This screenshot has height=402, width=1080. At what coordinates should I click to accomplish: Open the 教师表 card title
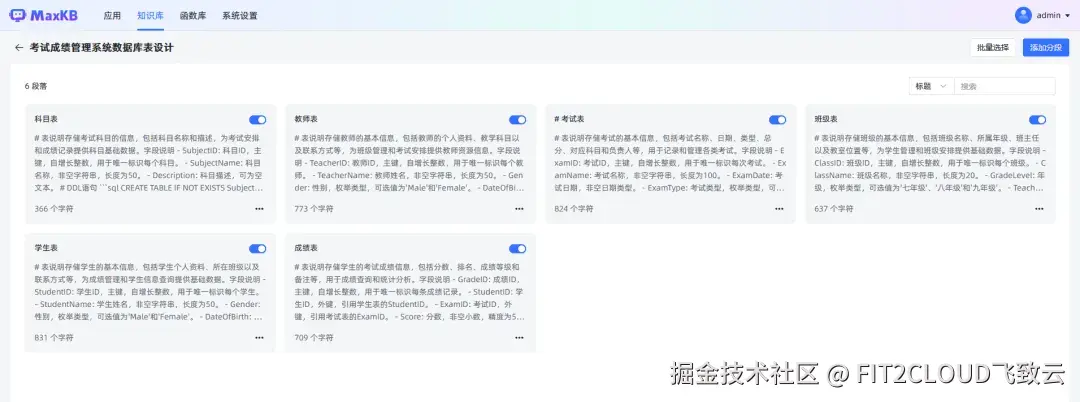tap(306, 119)
